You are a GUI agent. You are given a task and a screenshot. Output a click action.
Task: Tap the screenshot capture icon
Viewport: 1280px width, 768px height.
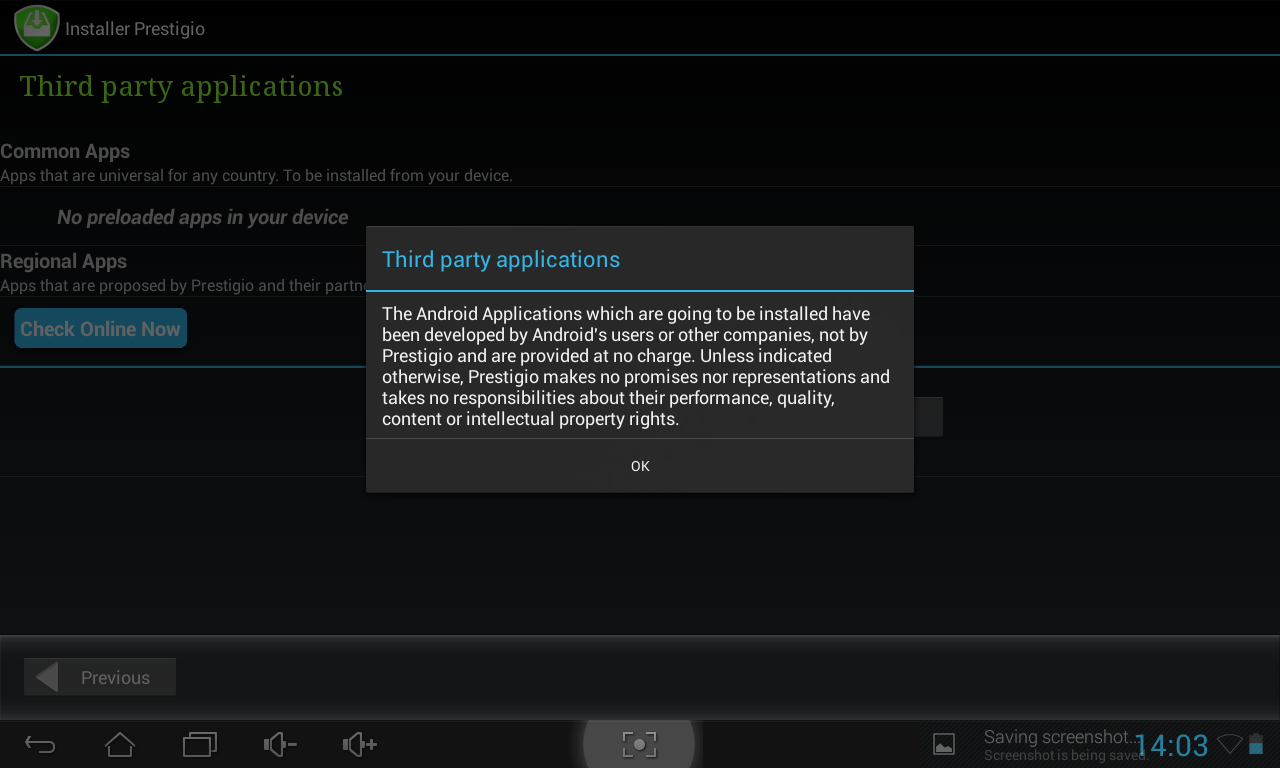click(x=640, y=744)
